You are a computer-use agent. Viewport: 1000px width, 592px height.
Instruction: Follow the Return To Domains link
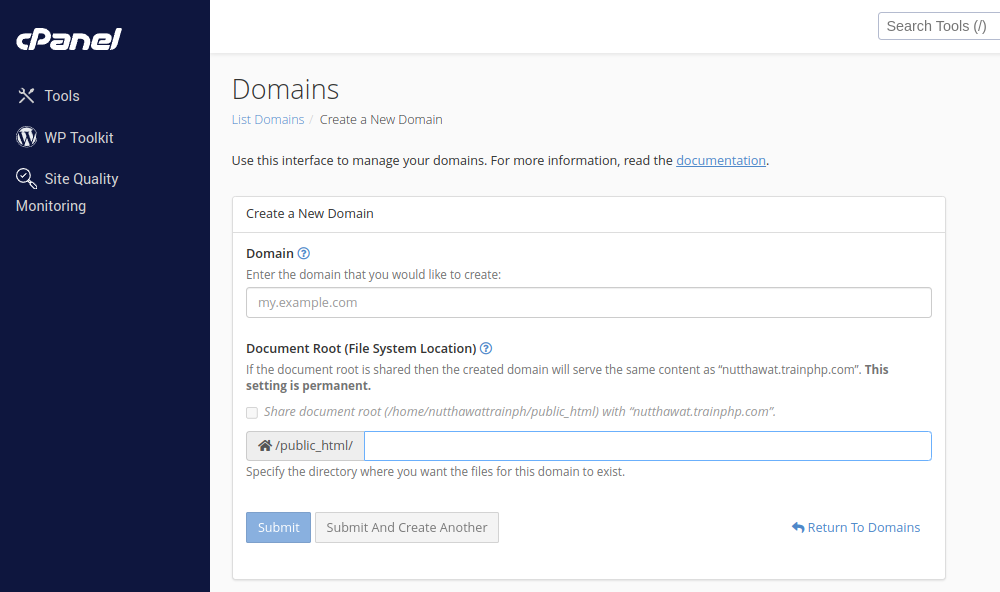[x=863, y=528]
